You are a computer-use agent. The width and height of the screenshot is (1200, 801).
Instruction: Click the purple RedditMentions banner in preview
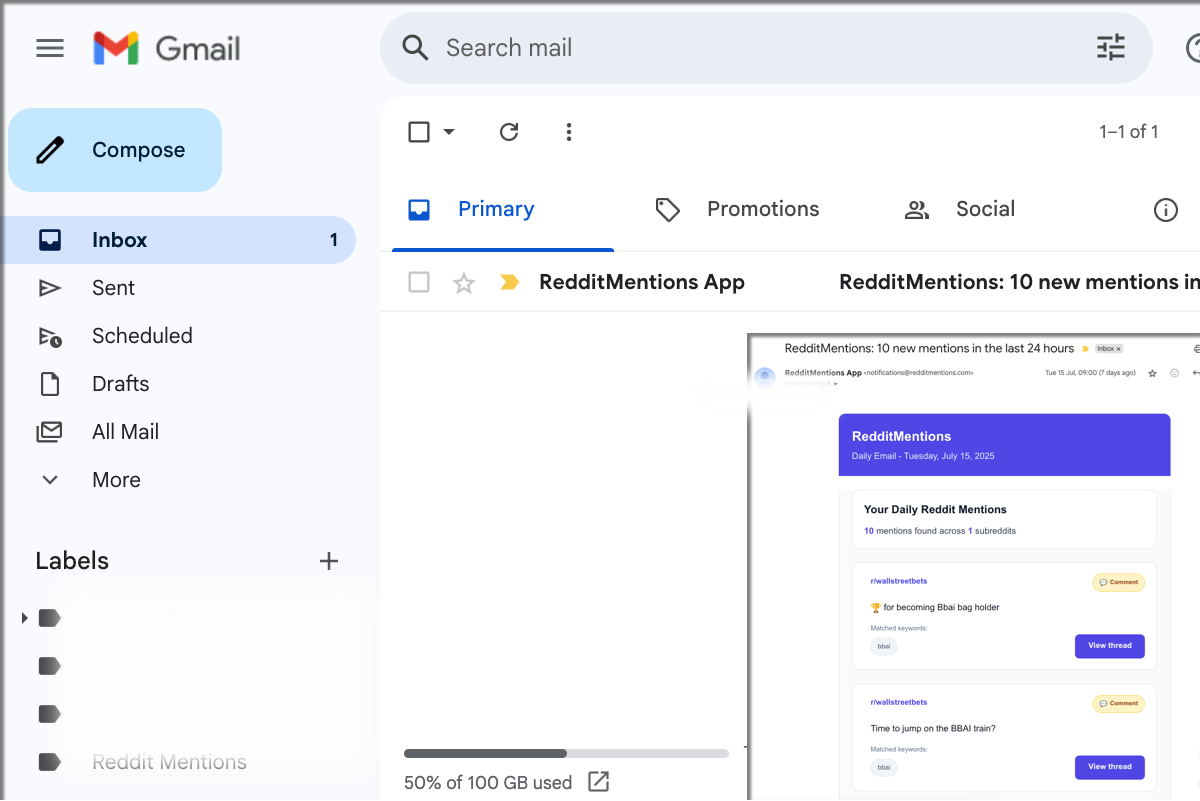coord(1004,445)
